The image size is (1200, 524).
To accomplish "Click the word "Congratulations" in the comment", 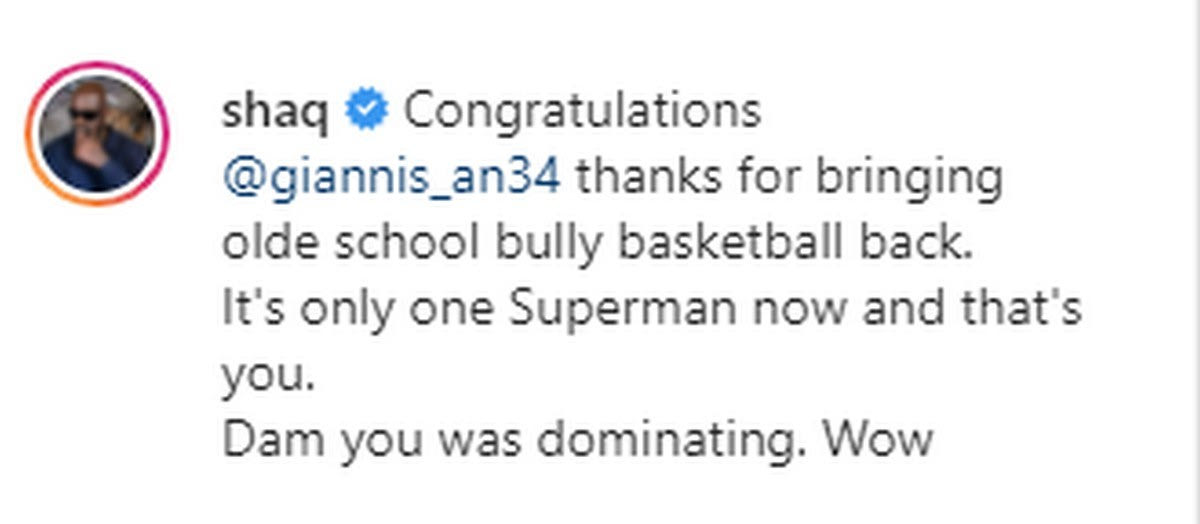I will click(581, 112).
